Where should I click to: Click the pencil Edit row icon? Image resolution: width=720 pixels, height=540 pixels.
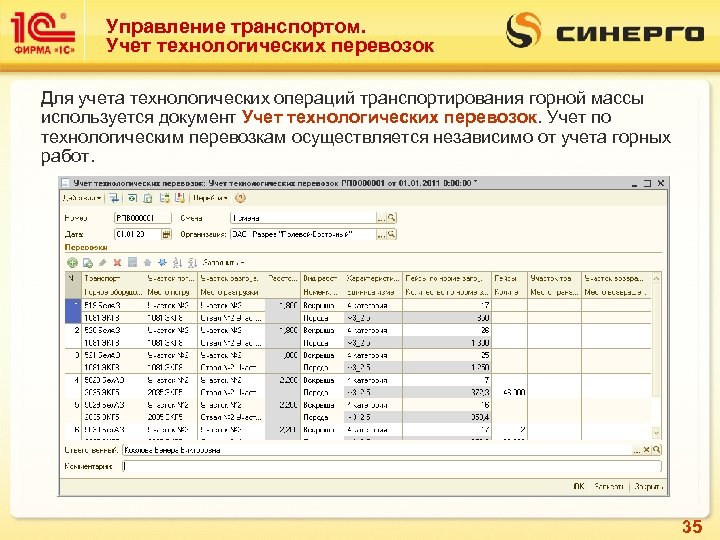103,263
